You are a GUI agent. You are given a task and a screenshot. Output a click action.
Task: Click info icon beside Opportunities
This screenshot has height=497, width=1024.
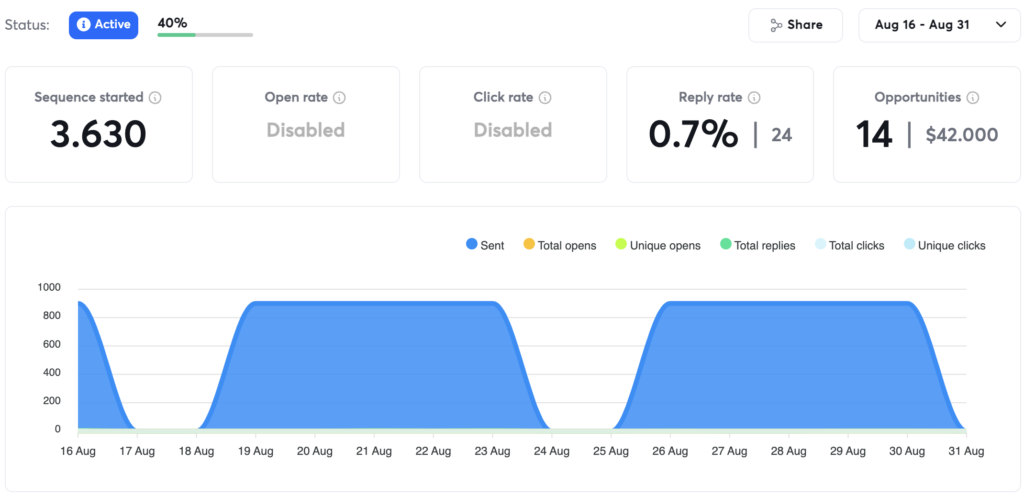pyautogui.click(x=973, y=98)
